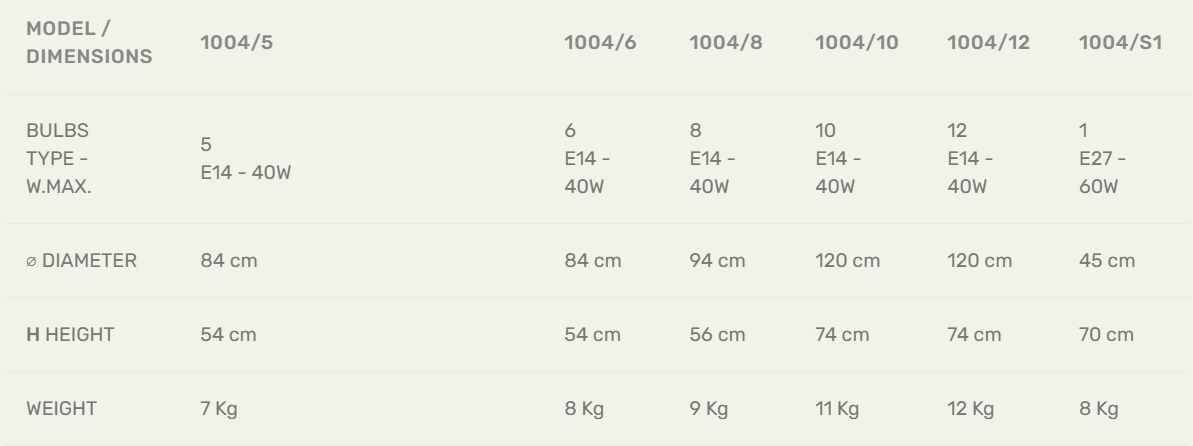Choose the 1004/10 model header
The height and width of the screenshot is (446, 1193).
tap(857, 43)
